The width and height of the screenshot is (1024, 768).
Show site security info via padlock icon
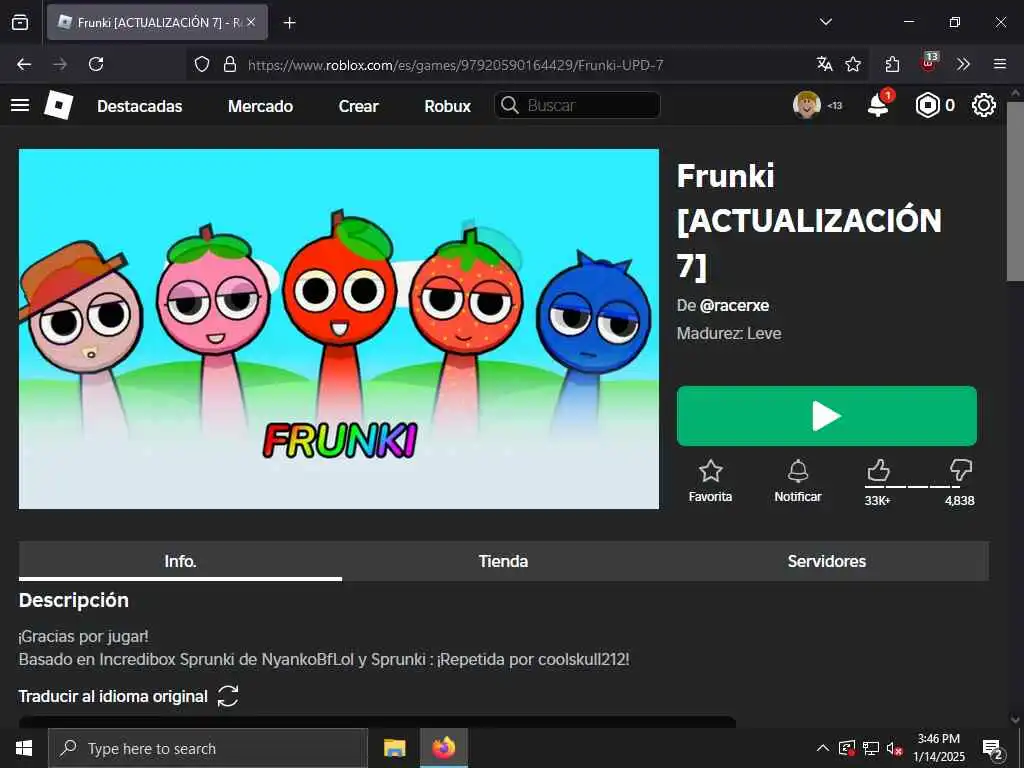pos(230,64)
